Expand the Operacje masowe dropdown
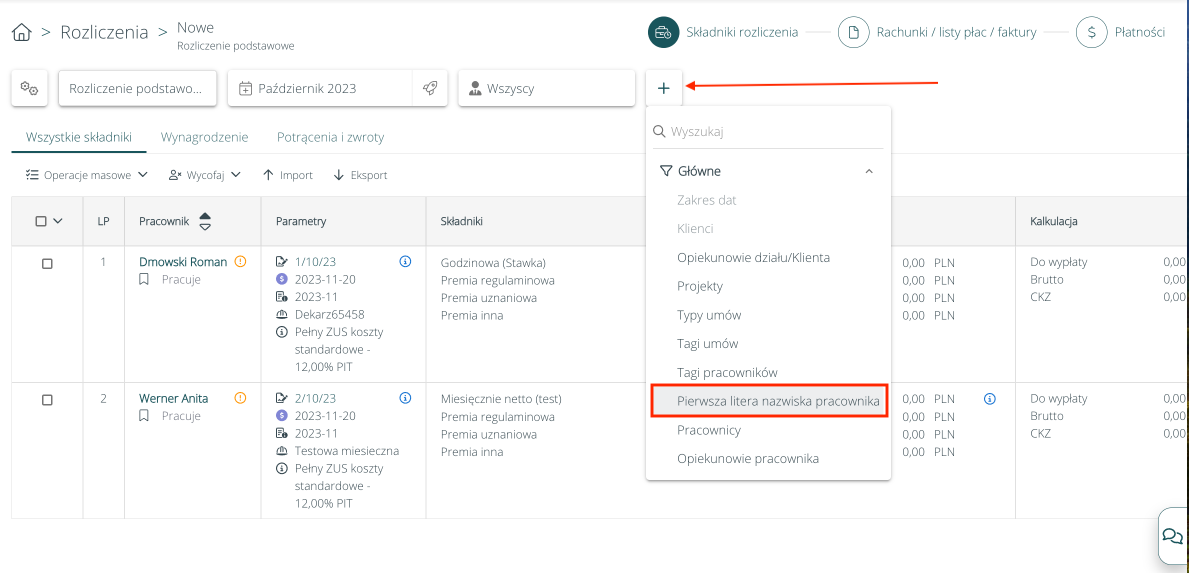Image resolution: width=1189 pixels, height=573 pixels. tap(87, 175)
